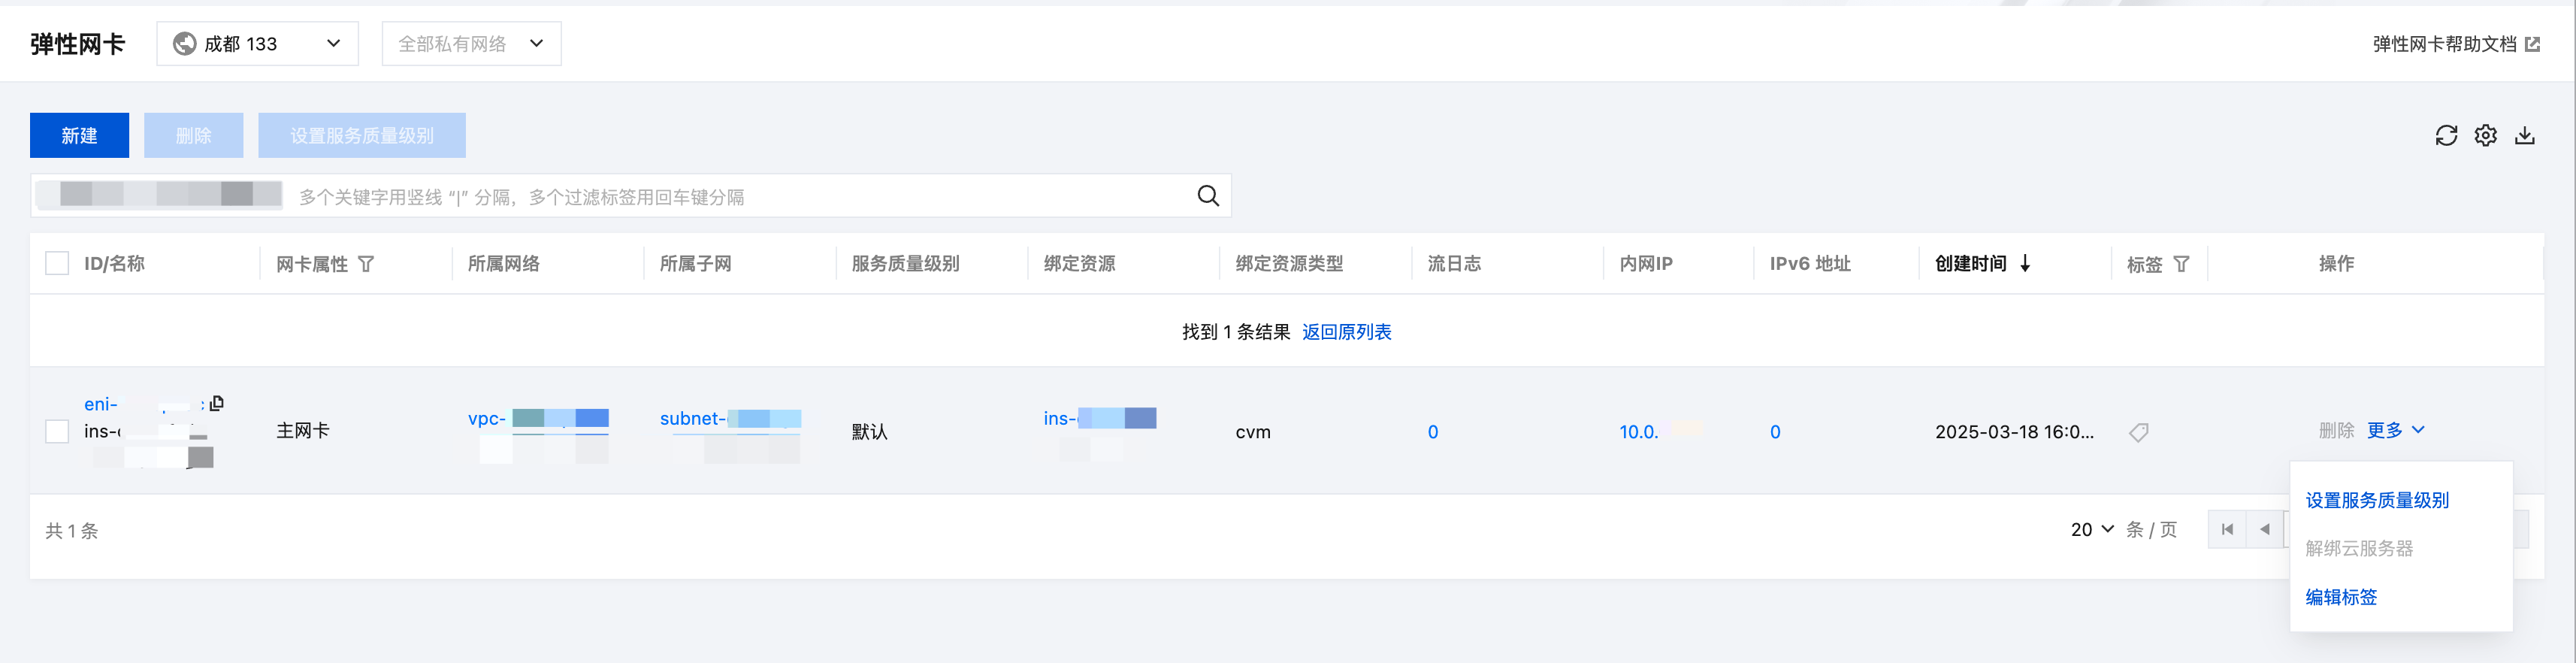This screenshot has height=663, width=2576.
Task: Go to first page button
Action: (x=2227, y=529)
